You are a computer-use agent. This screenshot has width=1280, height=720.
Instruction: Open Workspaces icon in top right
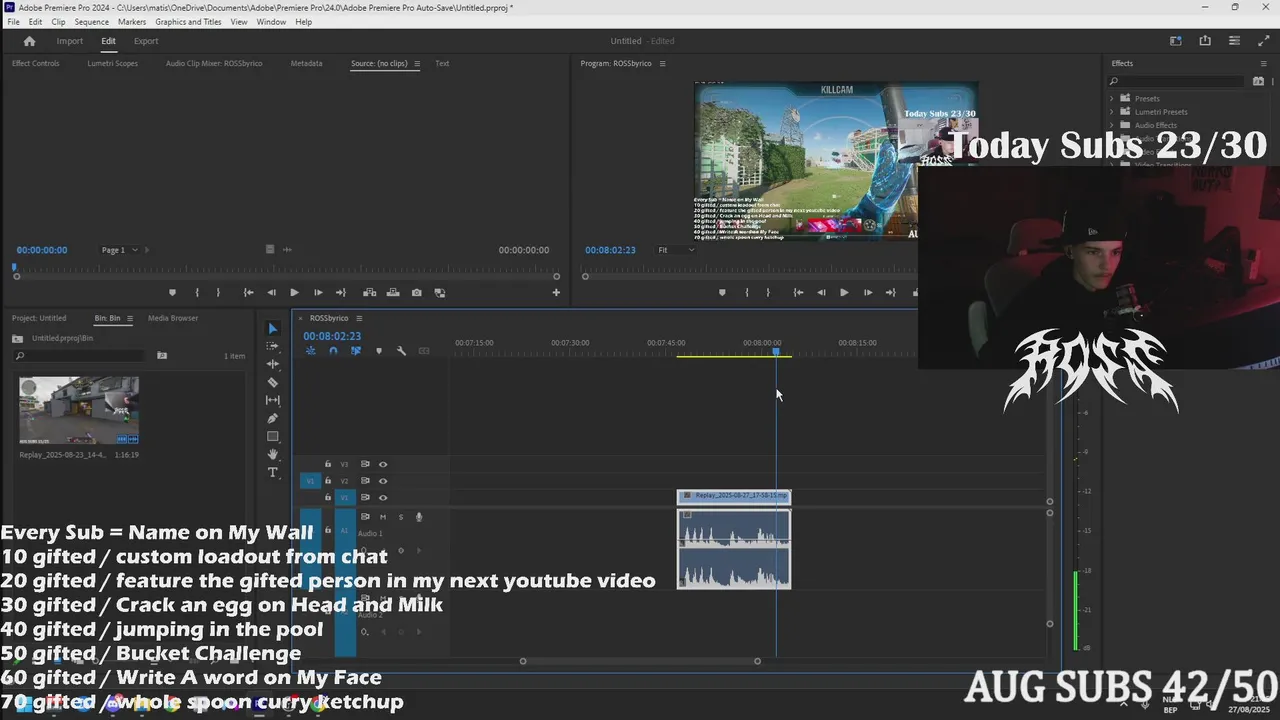1176,41
